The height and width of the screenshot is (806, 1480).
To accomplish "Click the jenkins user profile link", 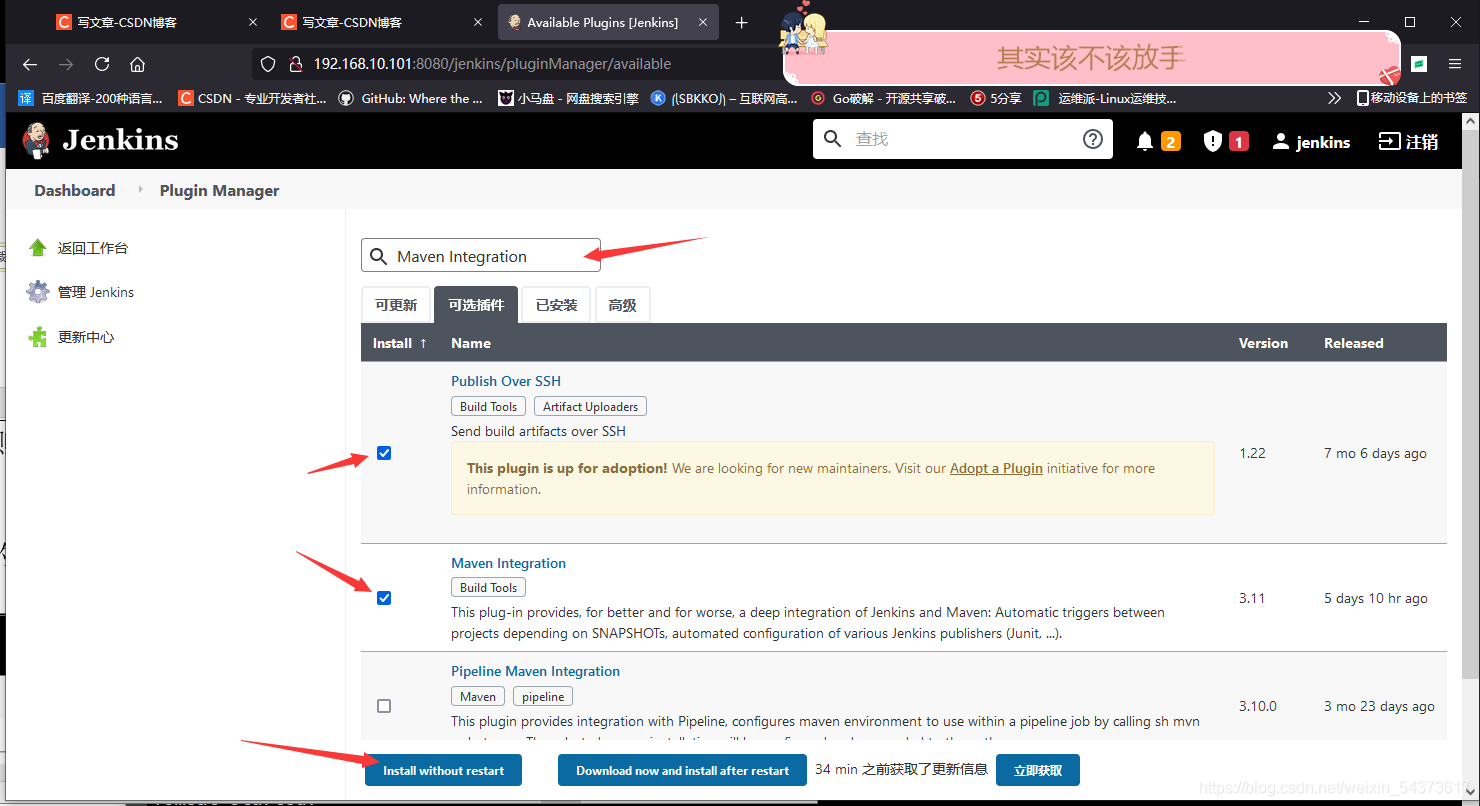I will pyautogui.click(x=1311, y=142).
